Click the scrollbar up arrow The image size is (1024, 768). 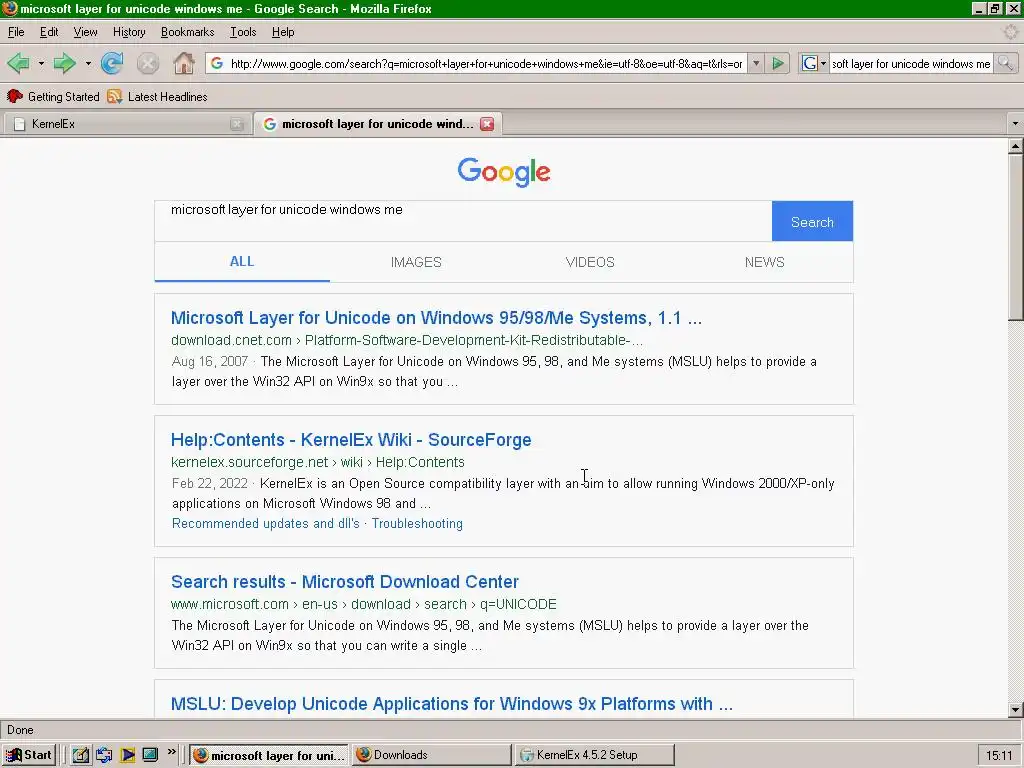pyautogui.click(x=1015, y=147)
